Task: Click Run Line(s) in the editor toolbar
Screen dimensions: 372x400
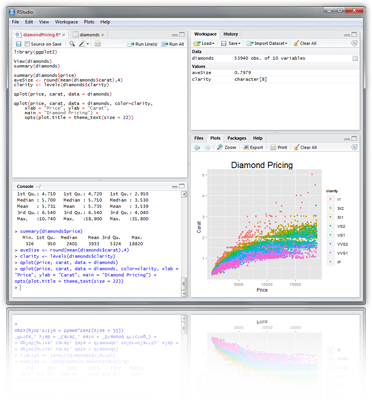Action: click(x=142, y=44)
